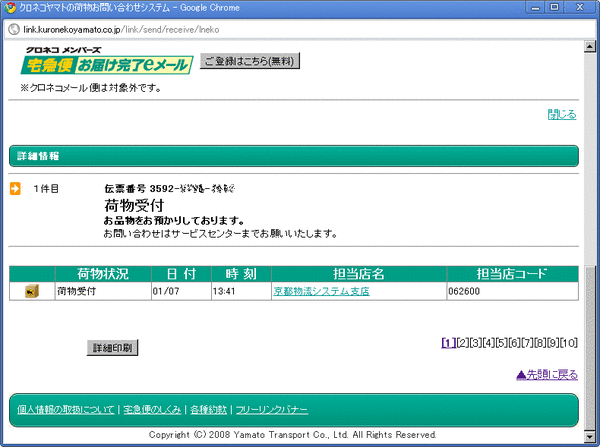This screenshot has width=600, height=447.
Task: Click the 詳細情報 section header
Action: point(294,156)
